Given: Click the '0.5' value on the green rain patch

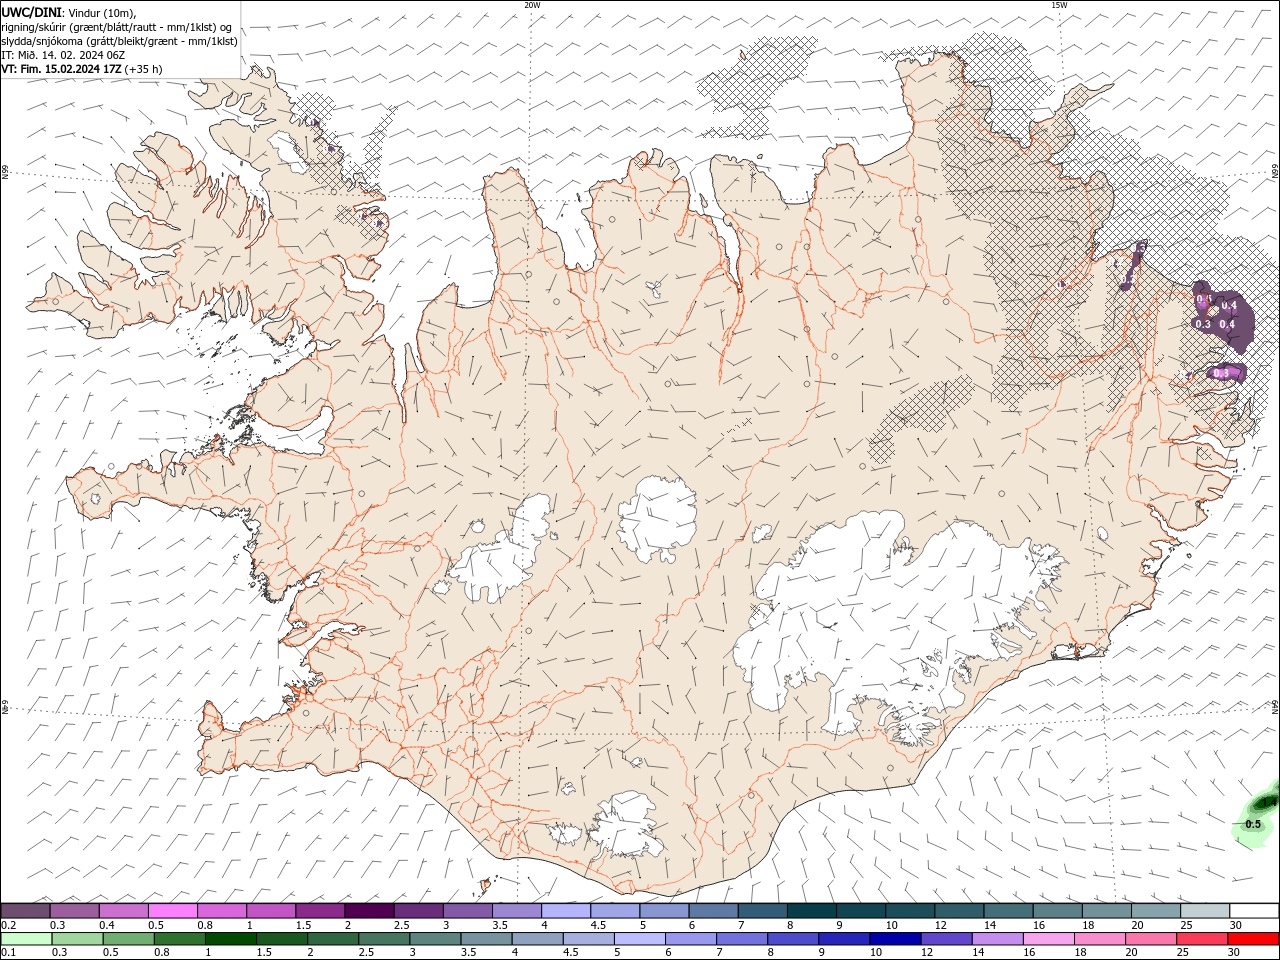Looking at the screenshot, I should pyautogui.click(x=1253, y=824).
